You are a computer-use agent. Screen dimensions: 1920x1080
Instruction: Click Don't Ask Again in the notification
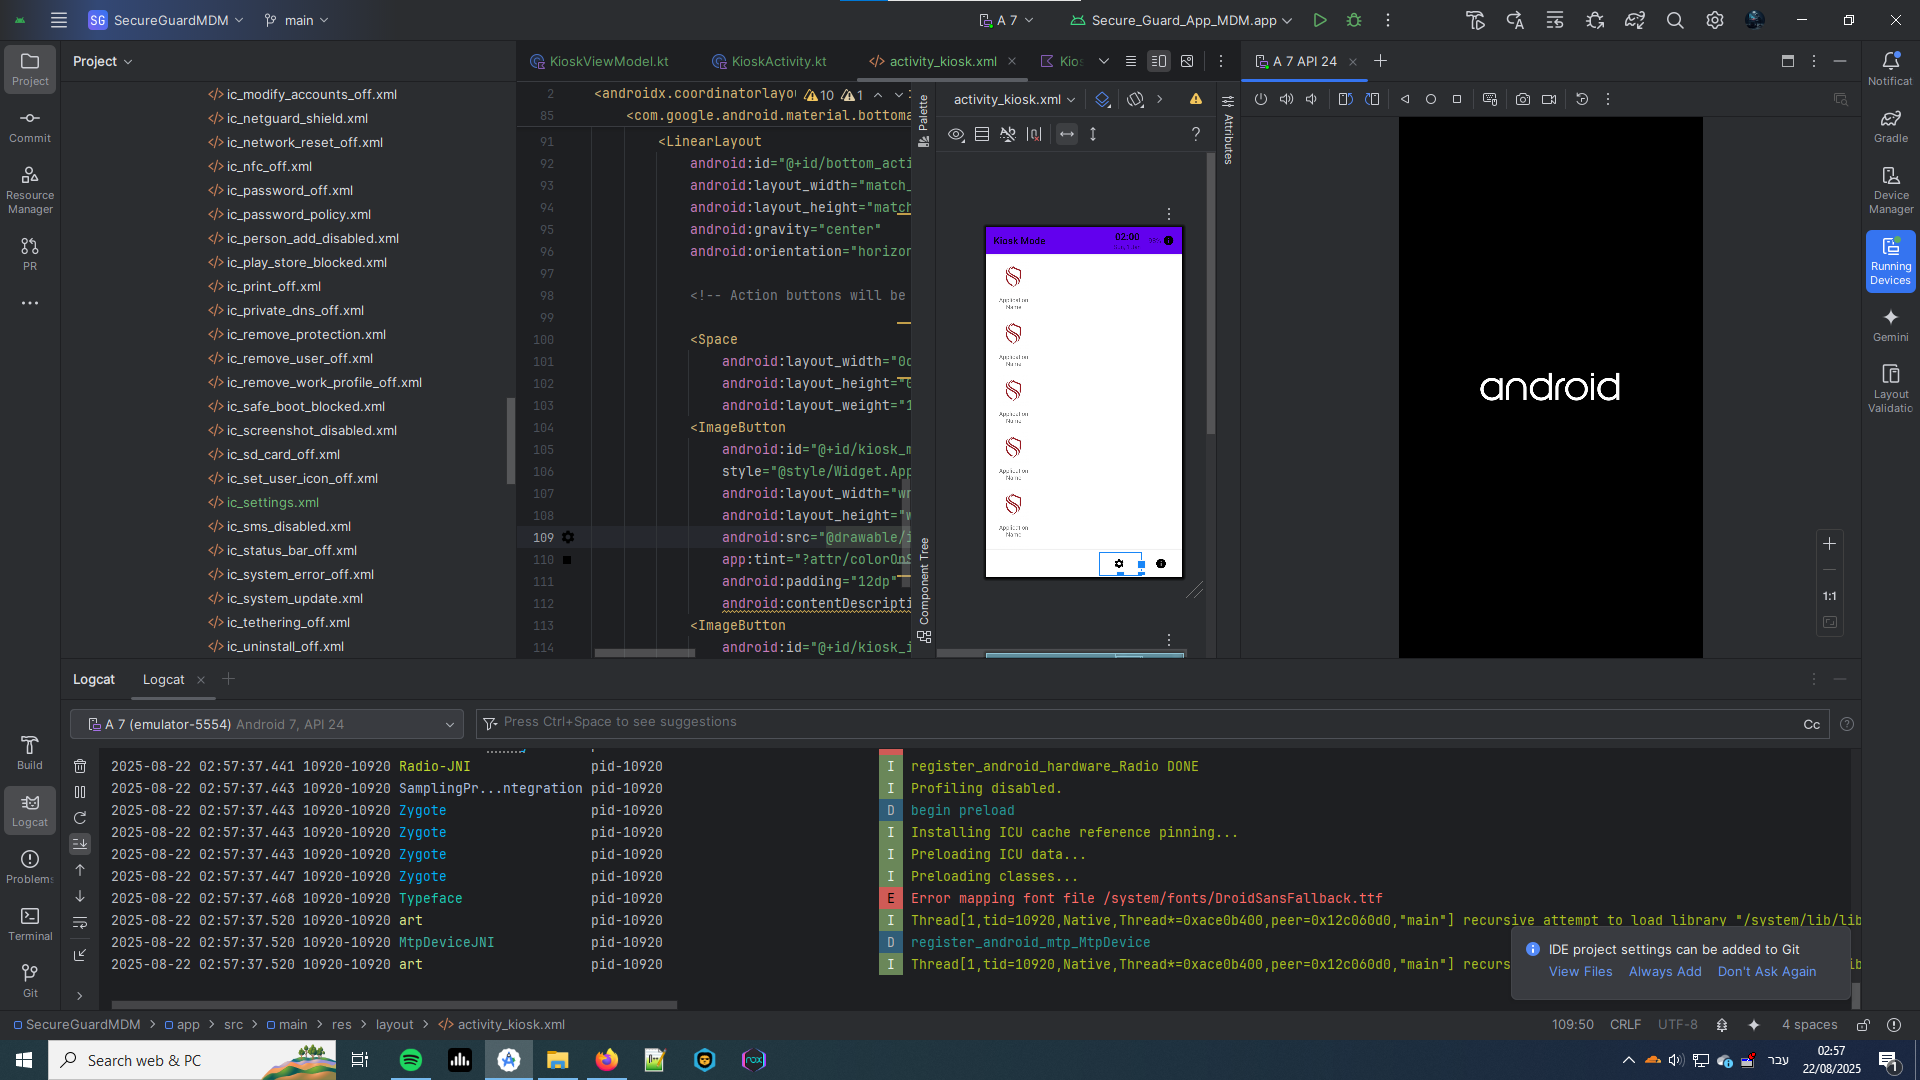1767,971
